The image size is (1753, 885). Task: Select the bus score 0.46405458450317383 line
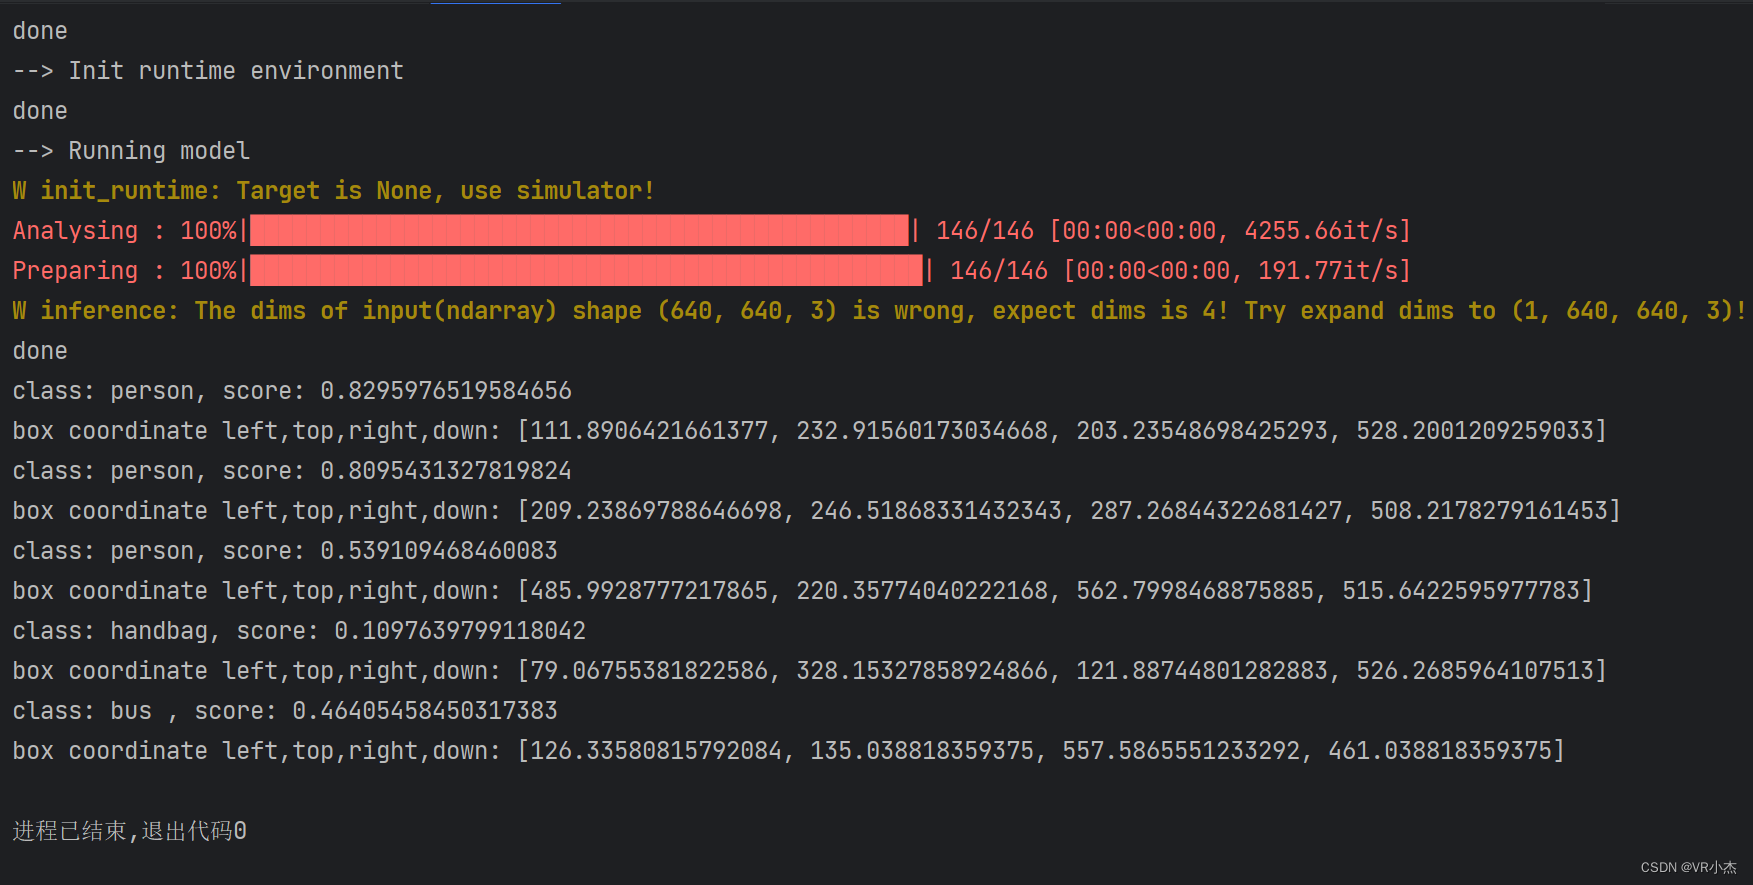(x=285, y=711)
